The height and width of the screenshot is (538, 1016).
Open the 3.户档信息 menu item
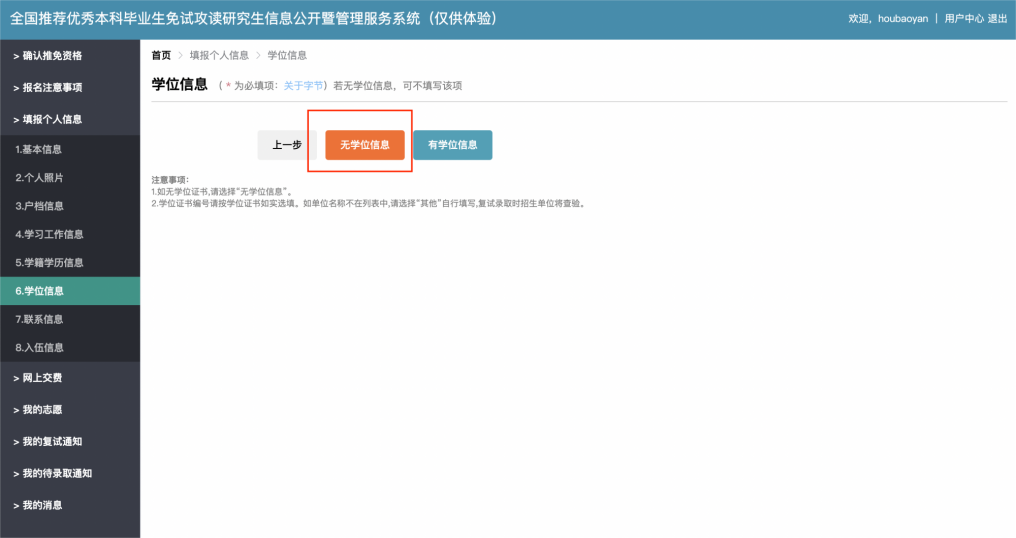(x=69, y=206)
